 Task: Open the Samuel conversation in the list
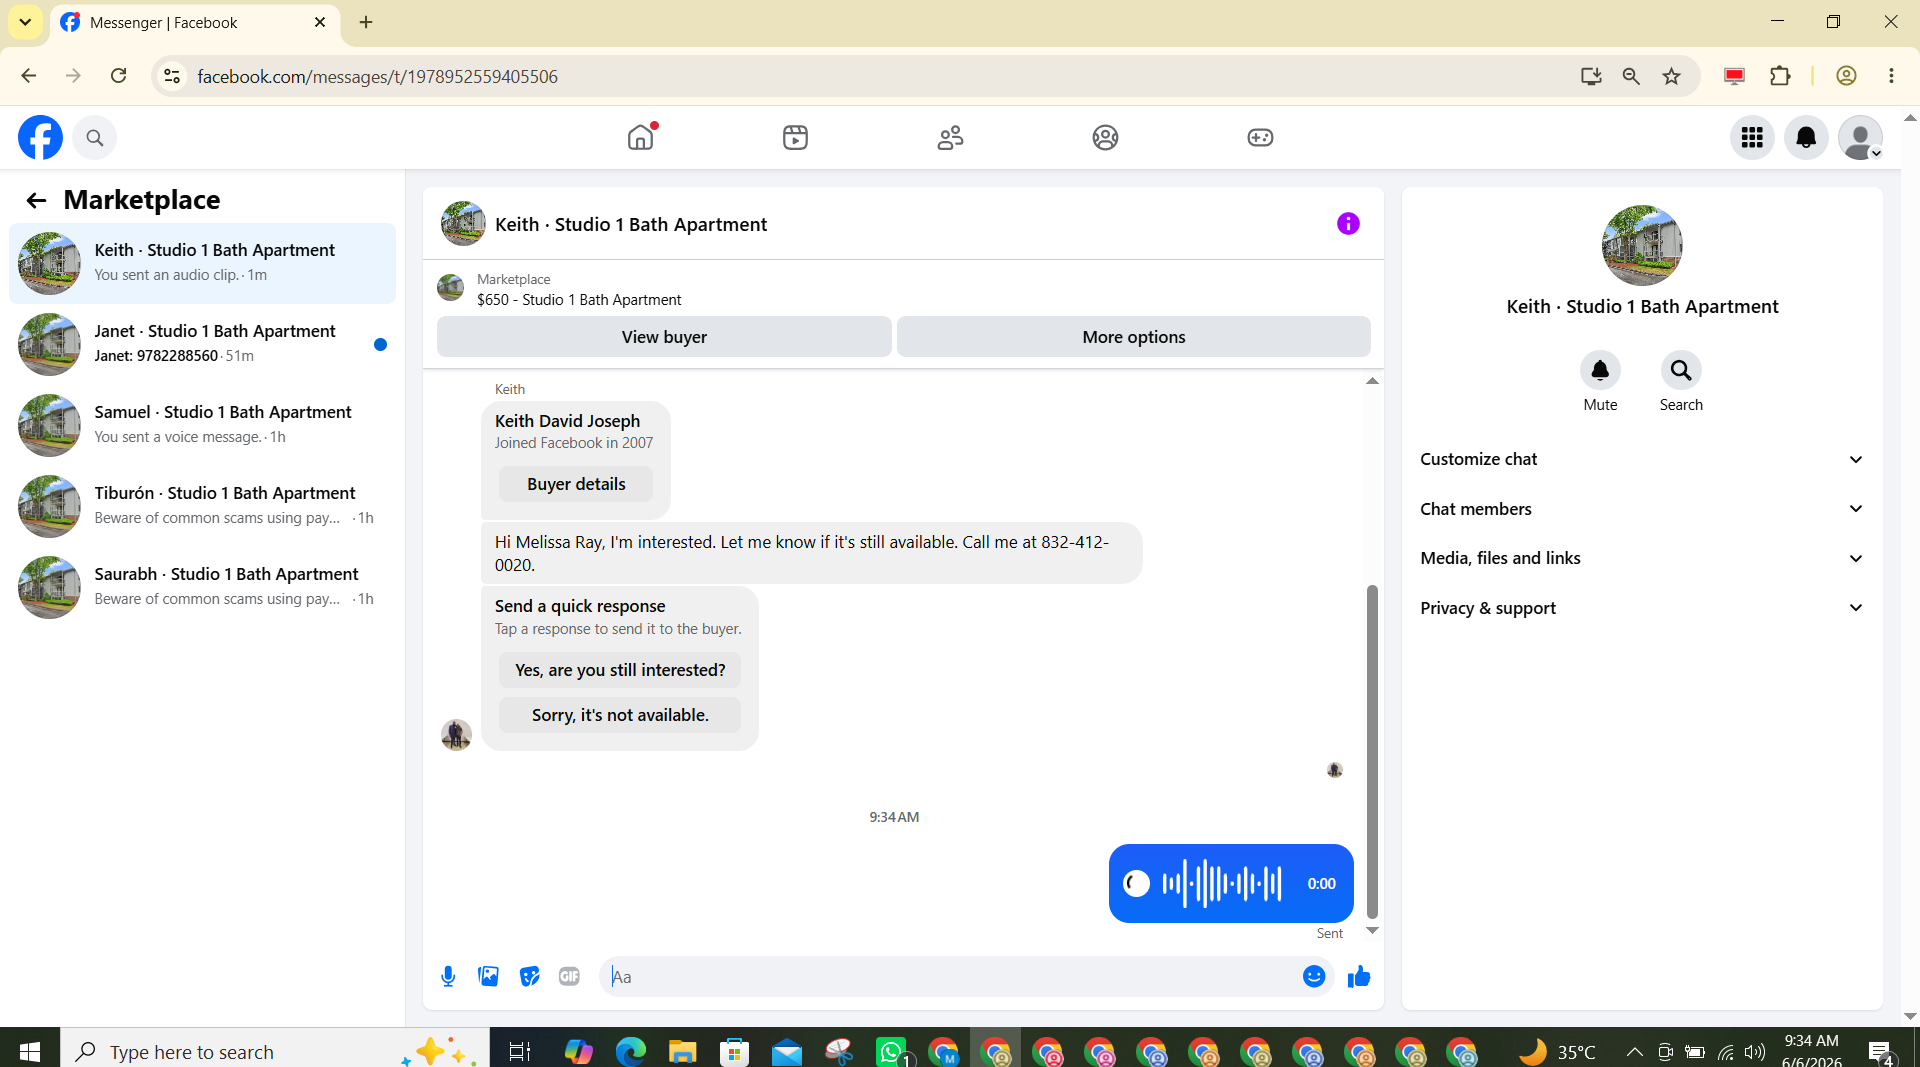203,425
